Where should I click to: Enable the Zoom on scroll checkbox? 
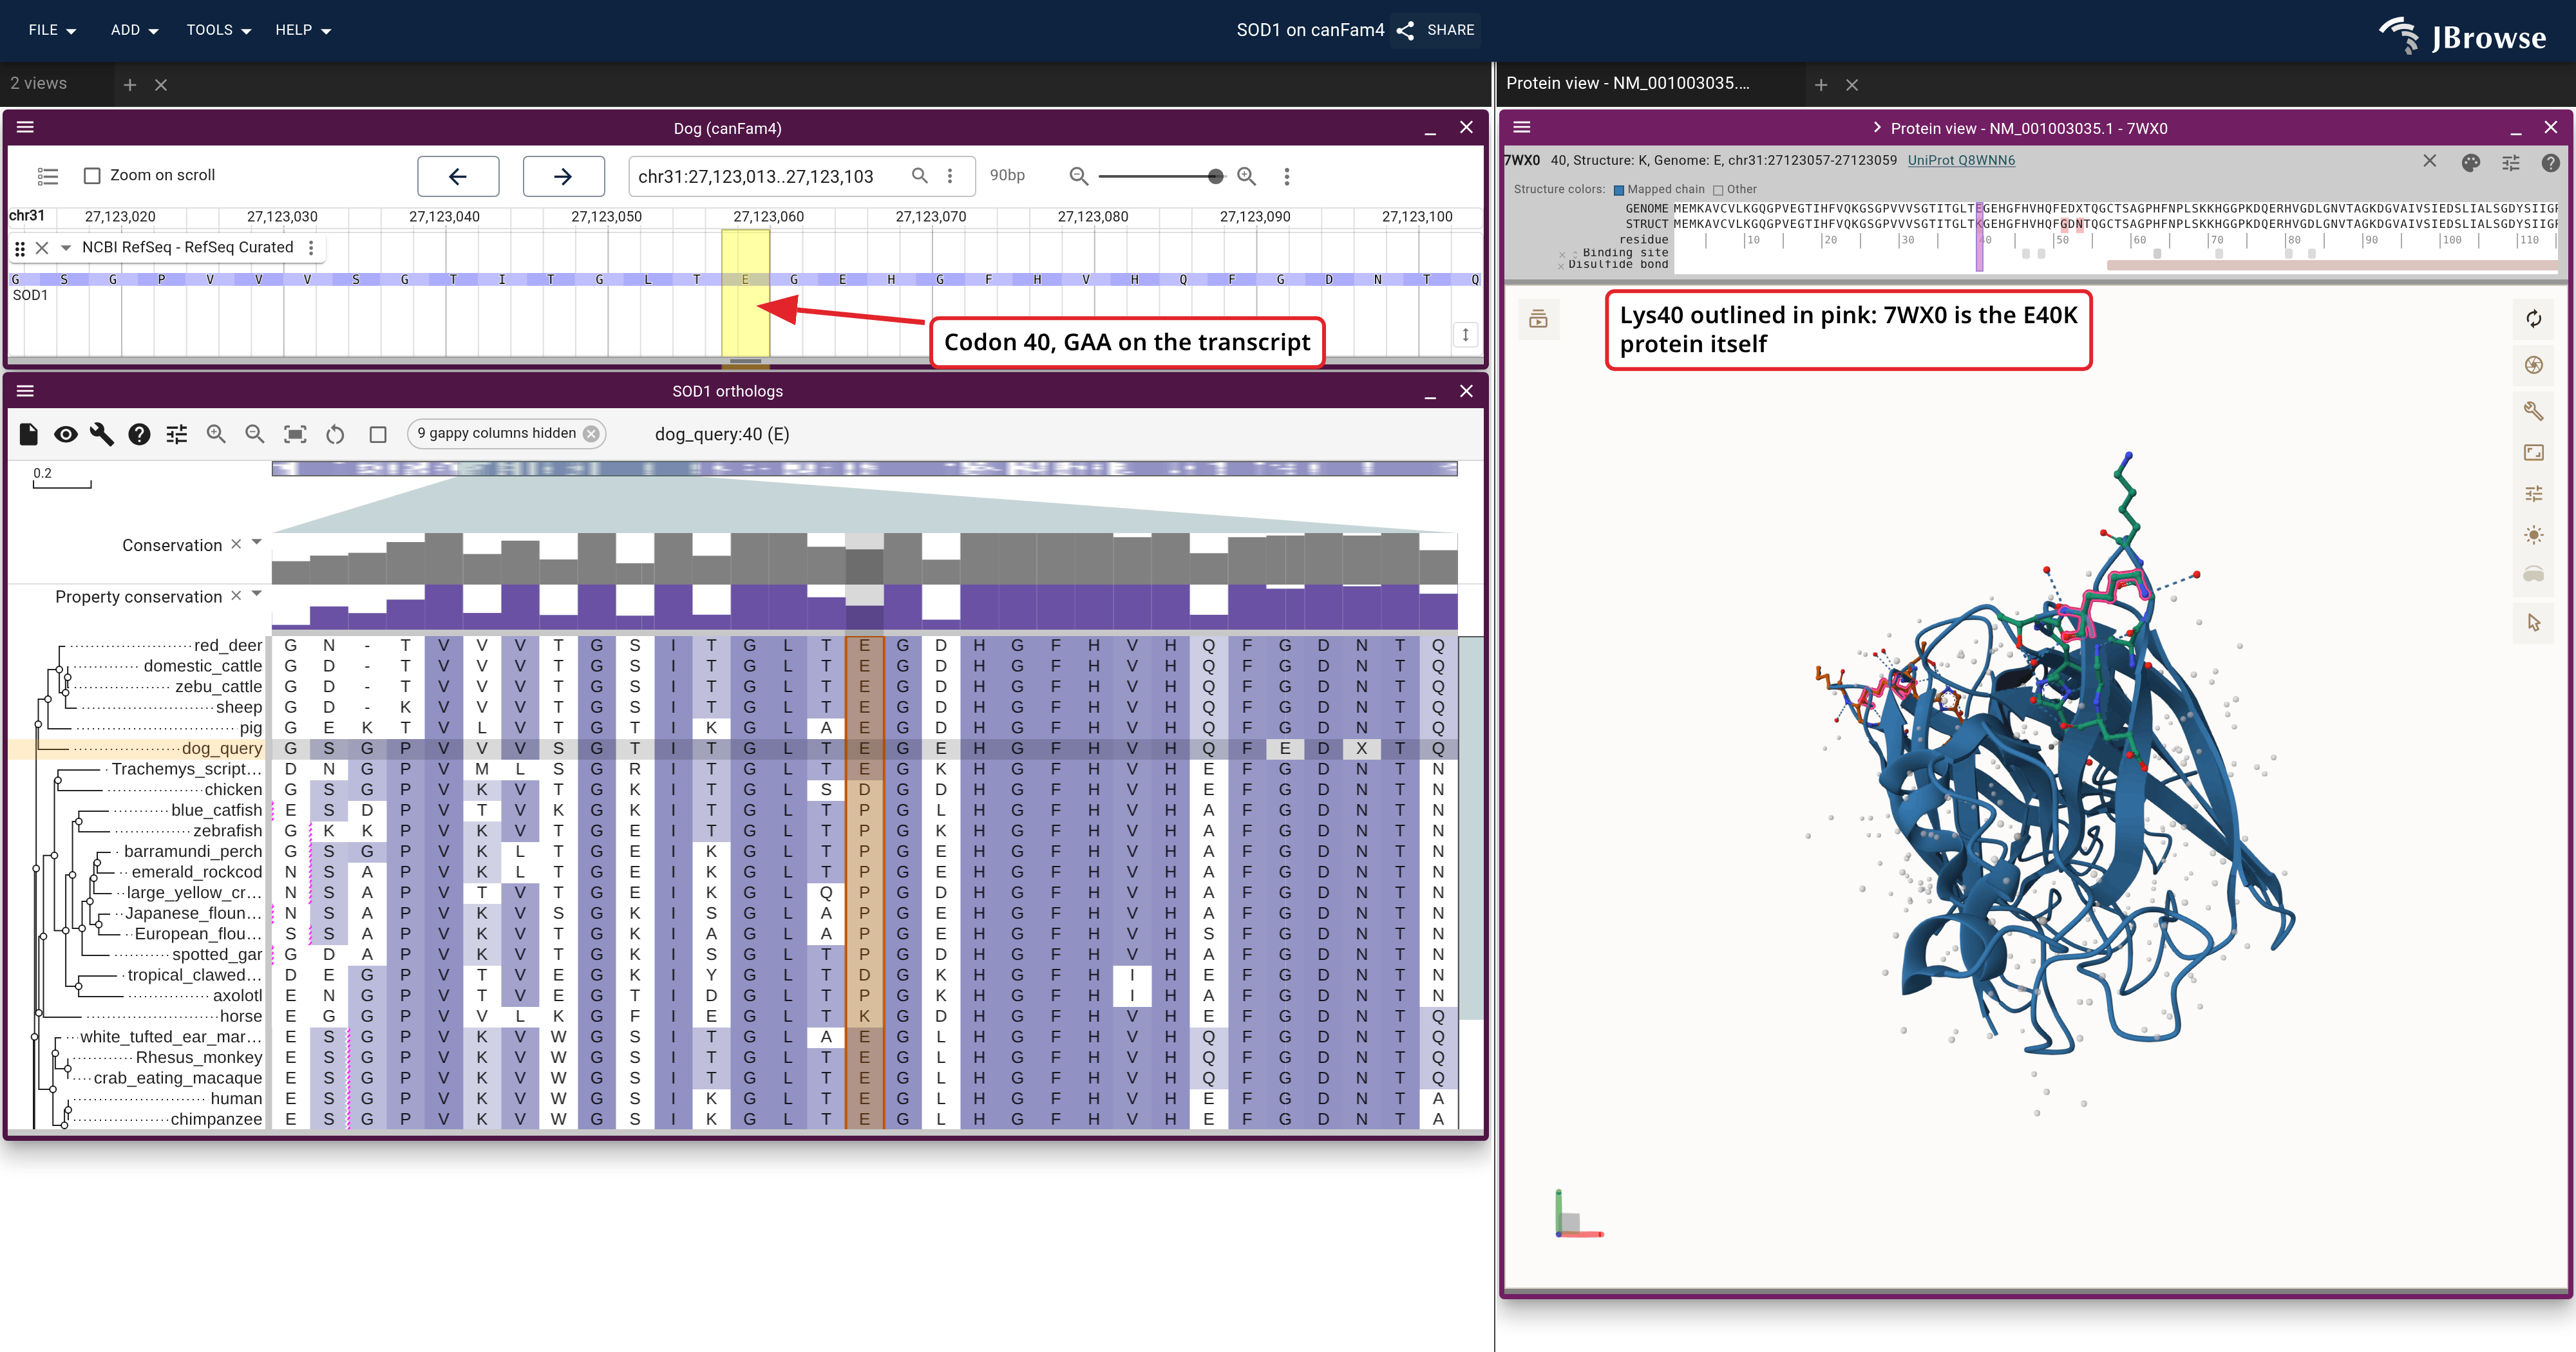(92, 176)
